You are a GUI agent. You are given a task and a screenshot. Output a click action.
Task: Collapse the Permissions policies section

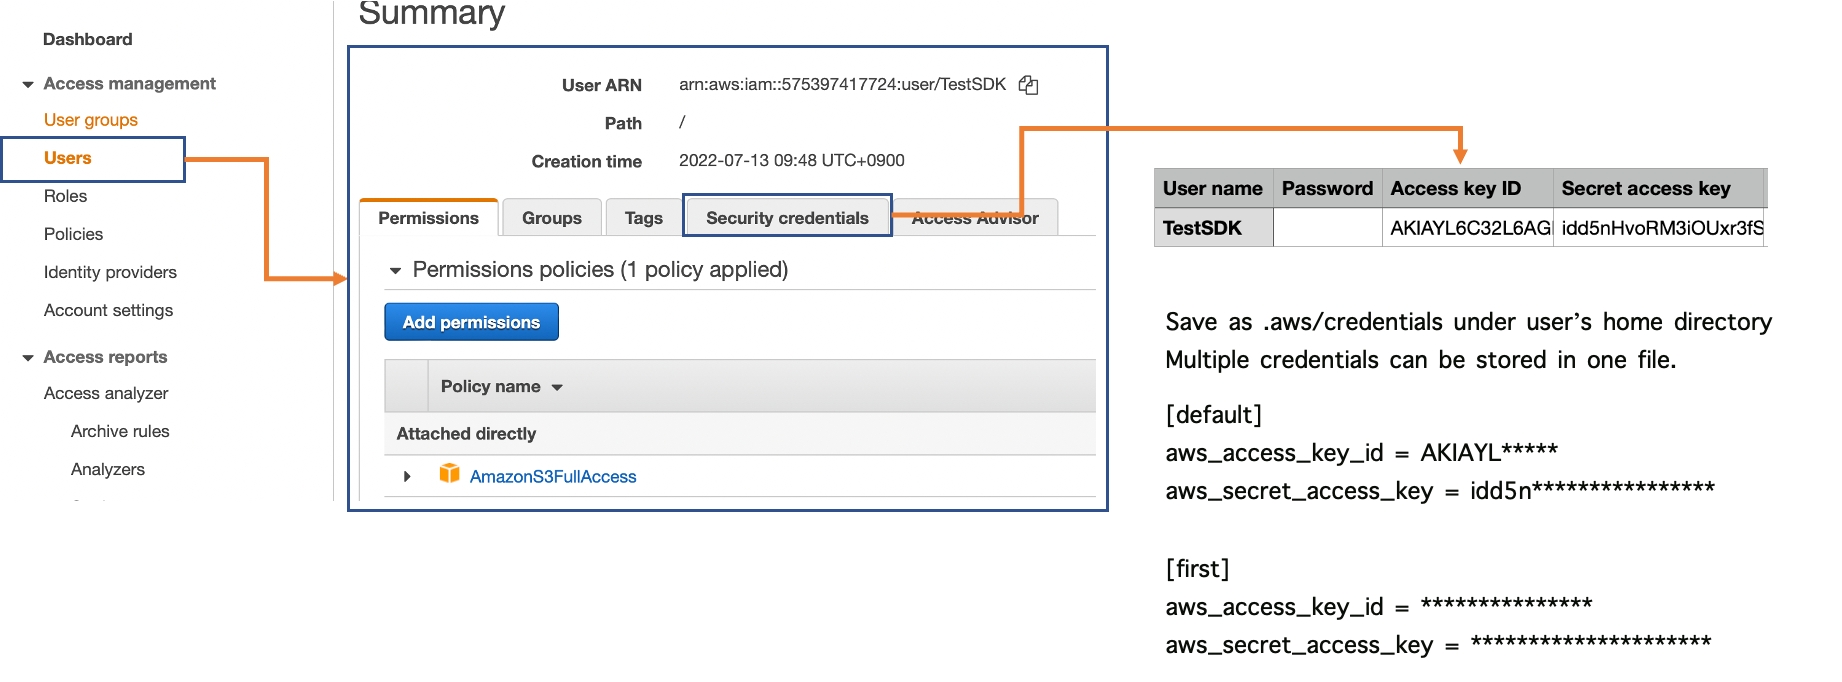coord(395,271)
